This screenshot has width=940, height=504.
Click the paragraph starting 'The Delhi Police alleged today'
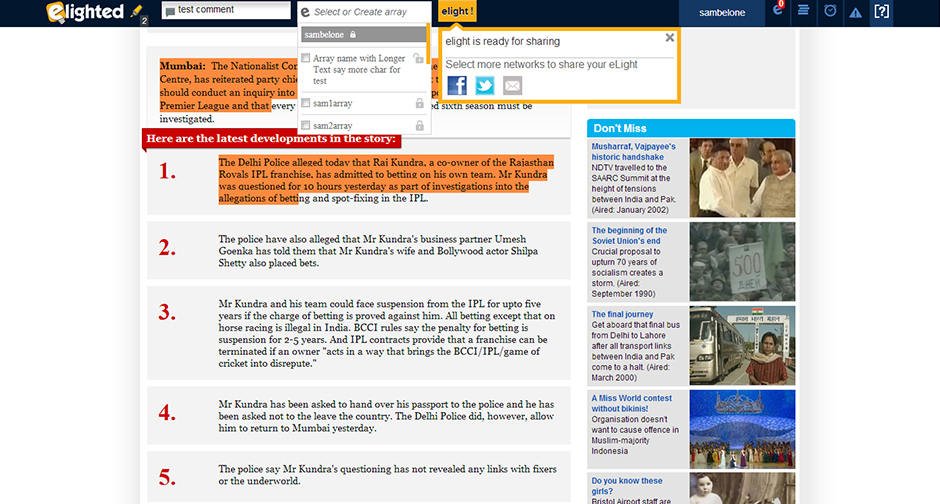386,180
